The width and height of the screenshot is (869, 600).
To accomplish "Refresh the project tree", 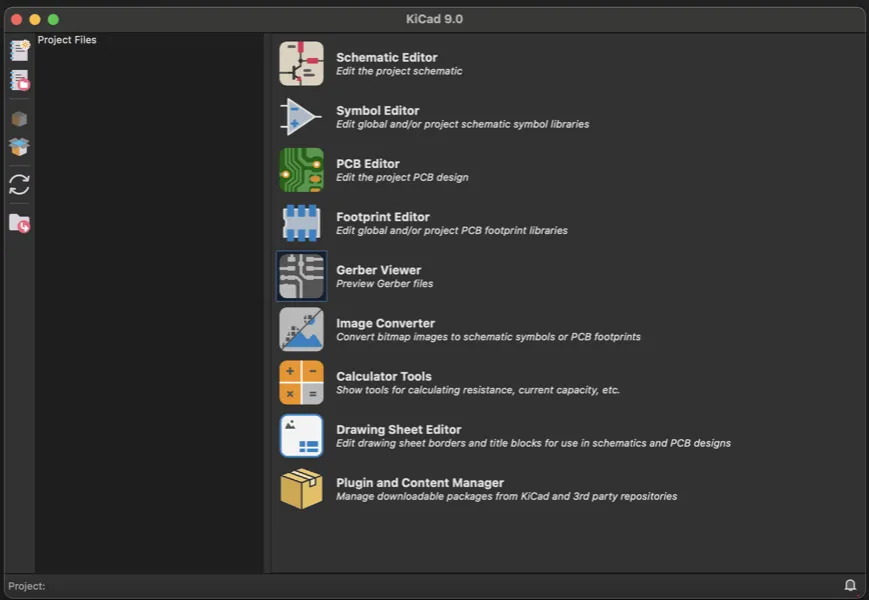I will [17, 184].
